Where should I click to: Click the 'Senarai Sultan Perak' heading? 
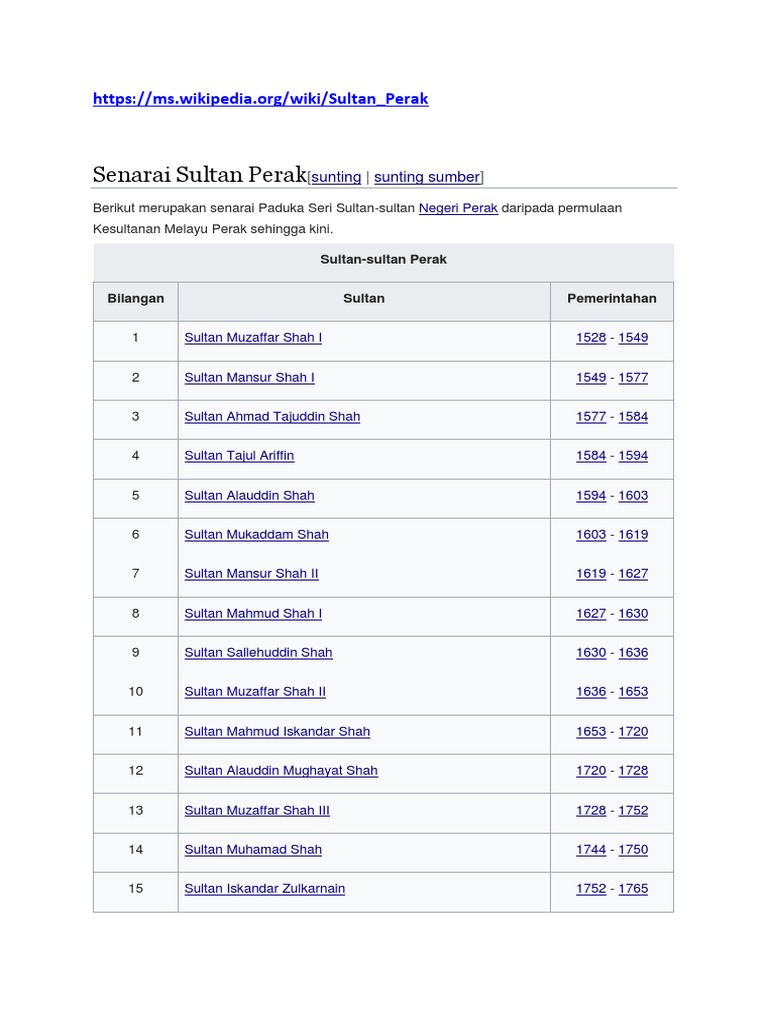coord(199,175)
